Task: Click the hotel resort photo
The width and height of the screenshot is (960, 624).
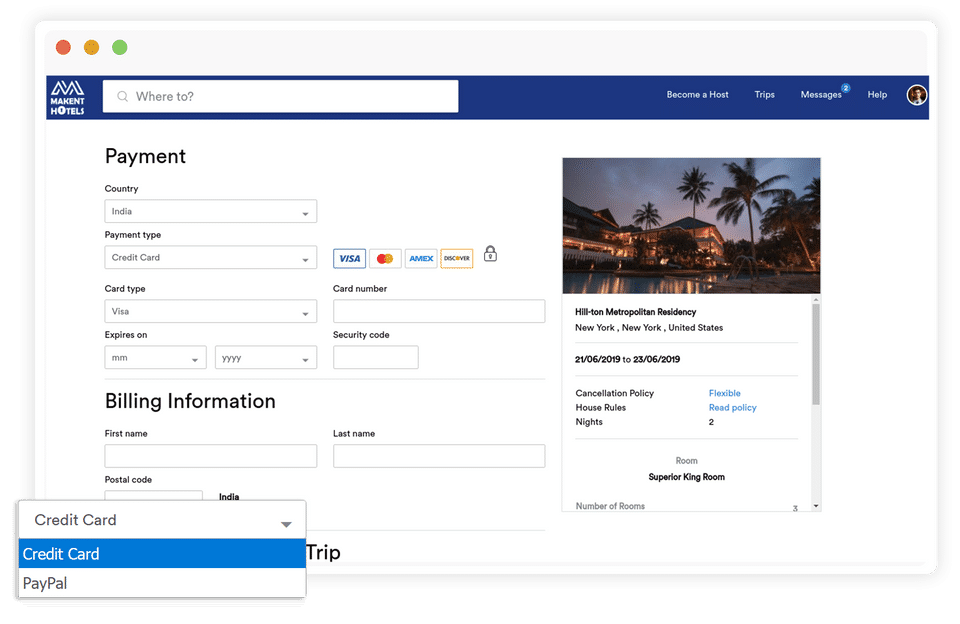Action: pos(691,226)
